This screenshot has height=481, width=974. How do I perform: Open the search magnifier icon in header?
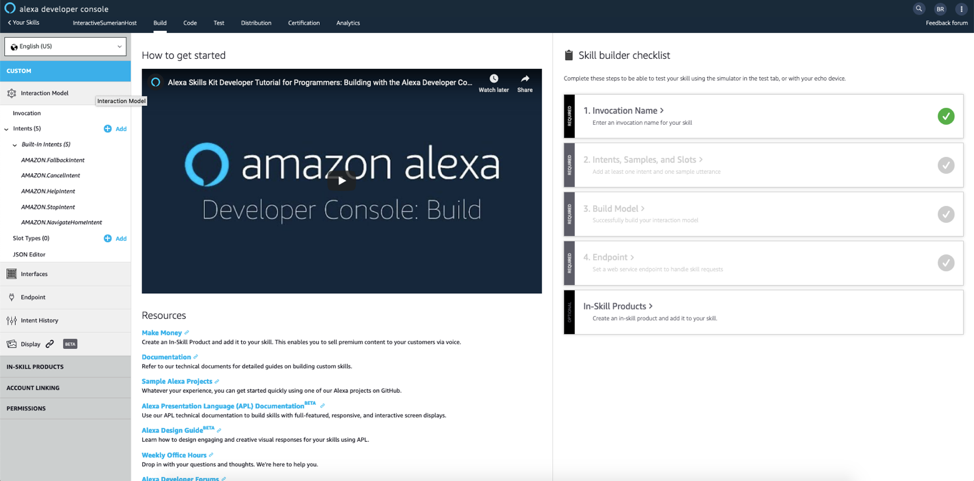pyautogui.click(x=919, y=9)
